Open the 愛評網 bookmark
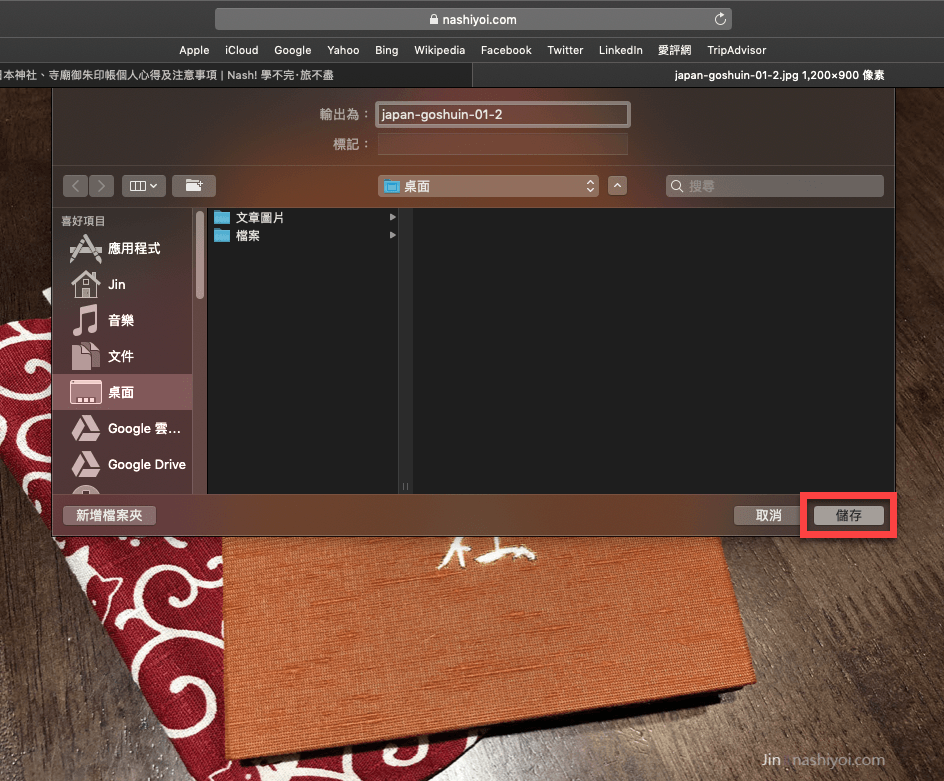This screenshot has height=781, width=944. click(x=674, y=50)
